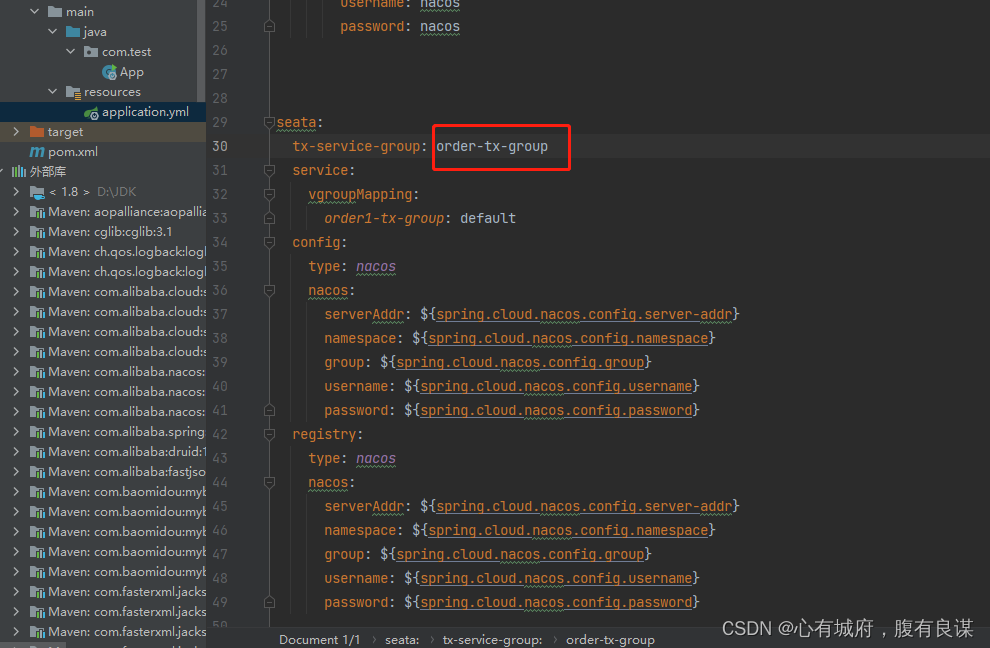Select the main folder icon
This screenshot has height=648, width=990.
55,11
